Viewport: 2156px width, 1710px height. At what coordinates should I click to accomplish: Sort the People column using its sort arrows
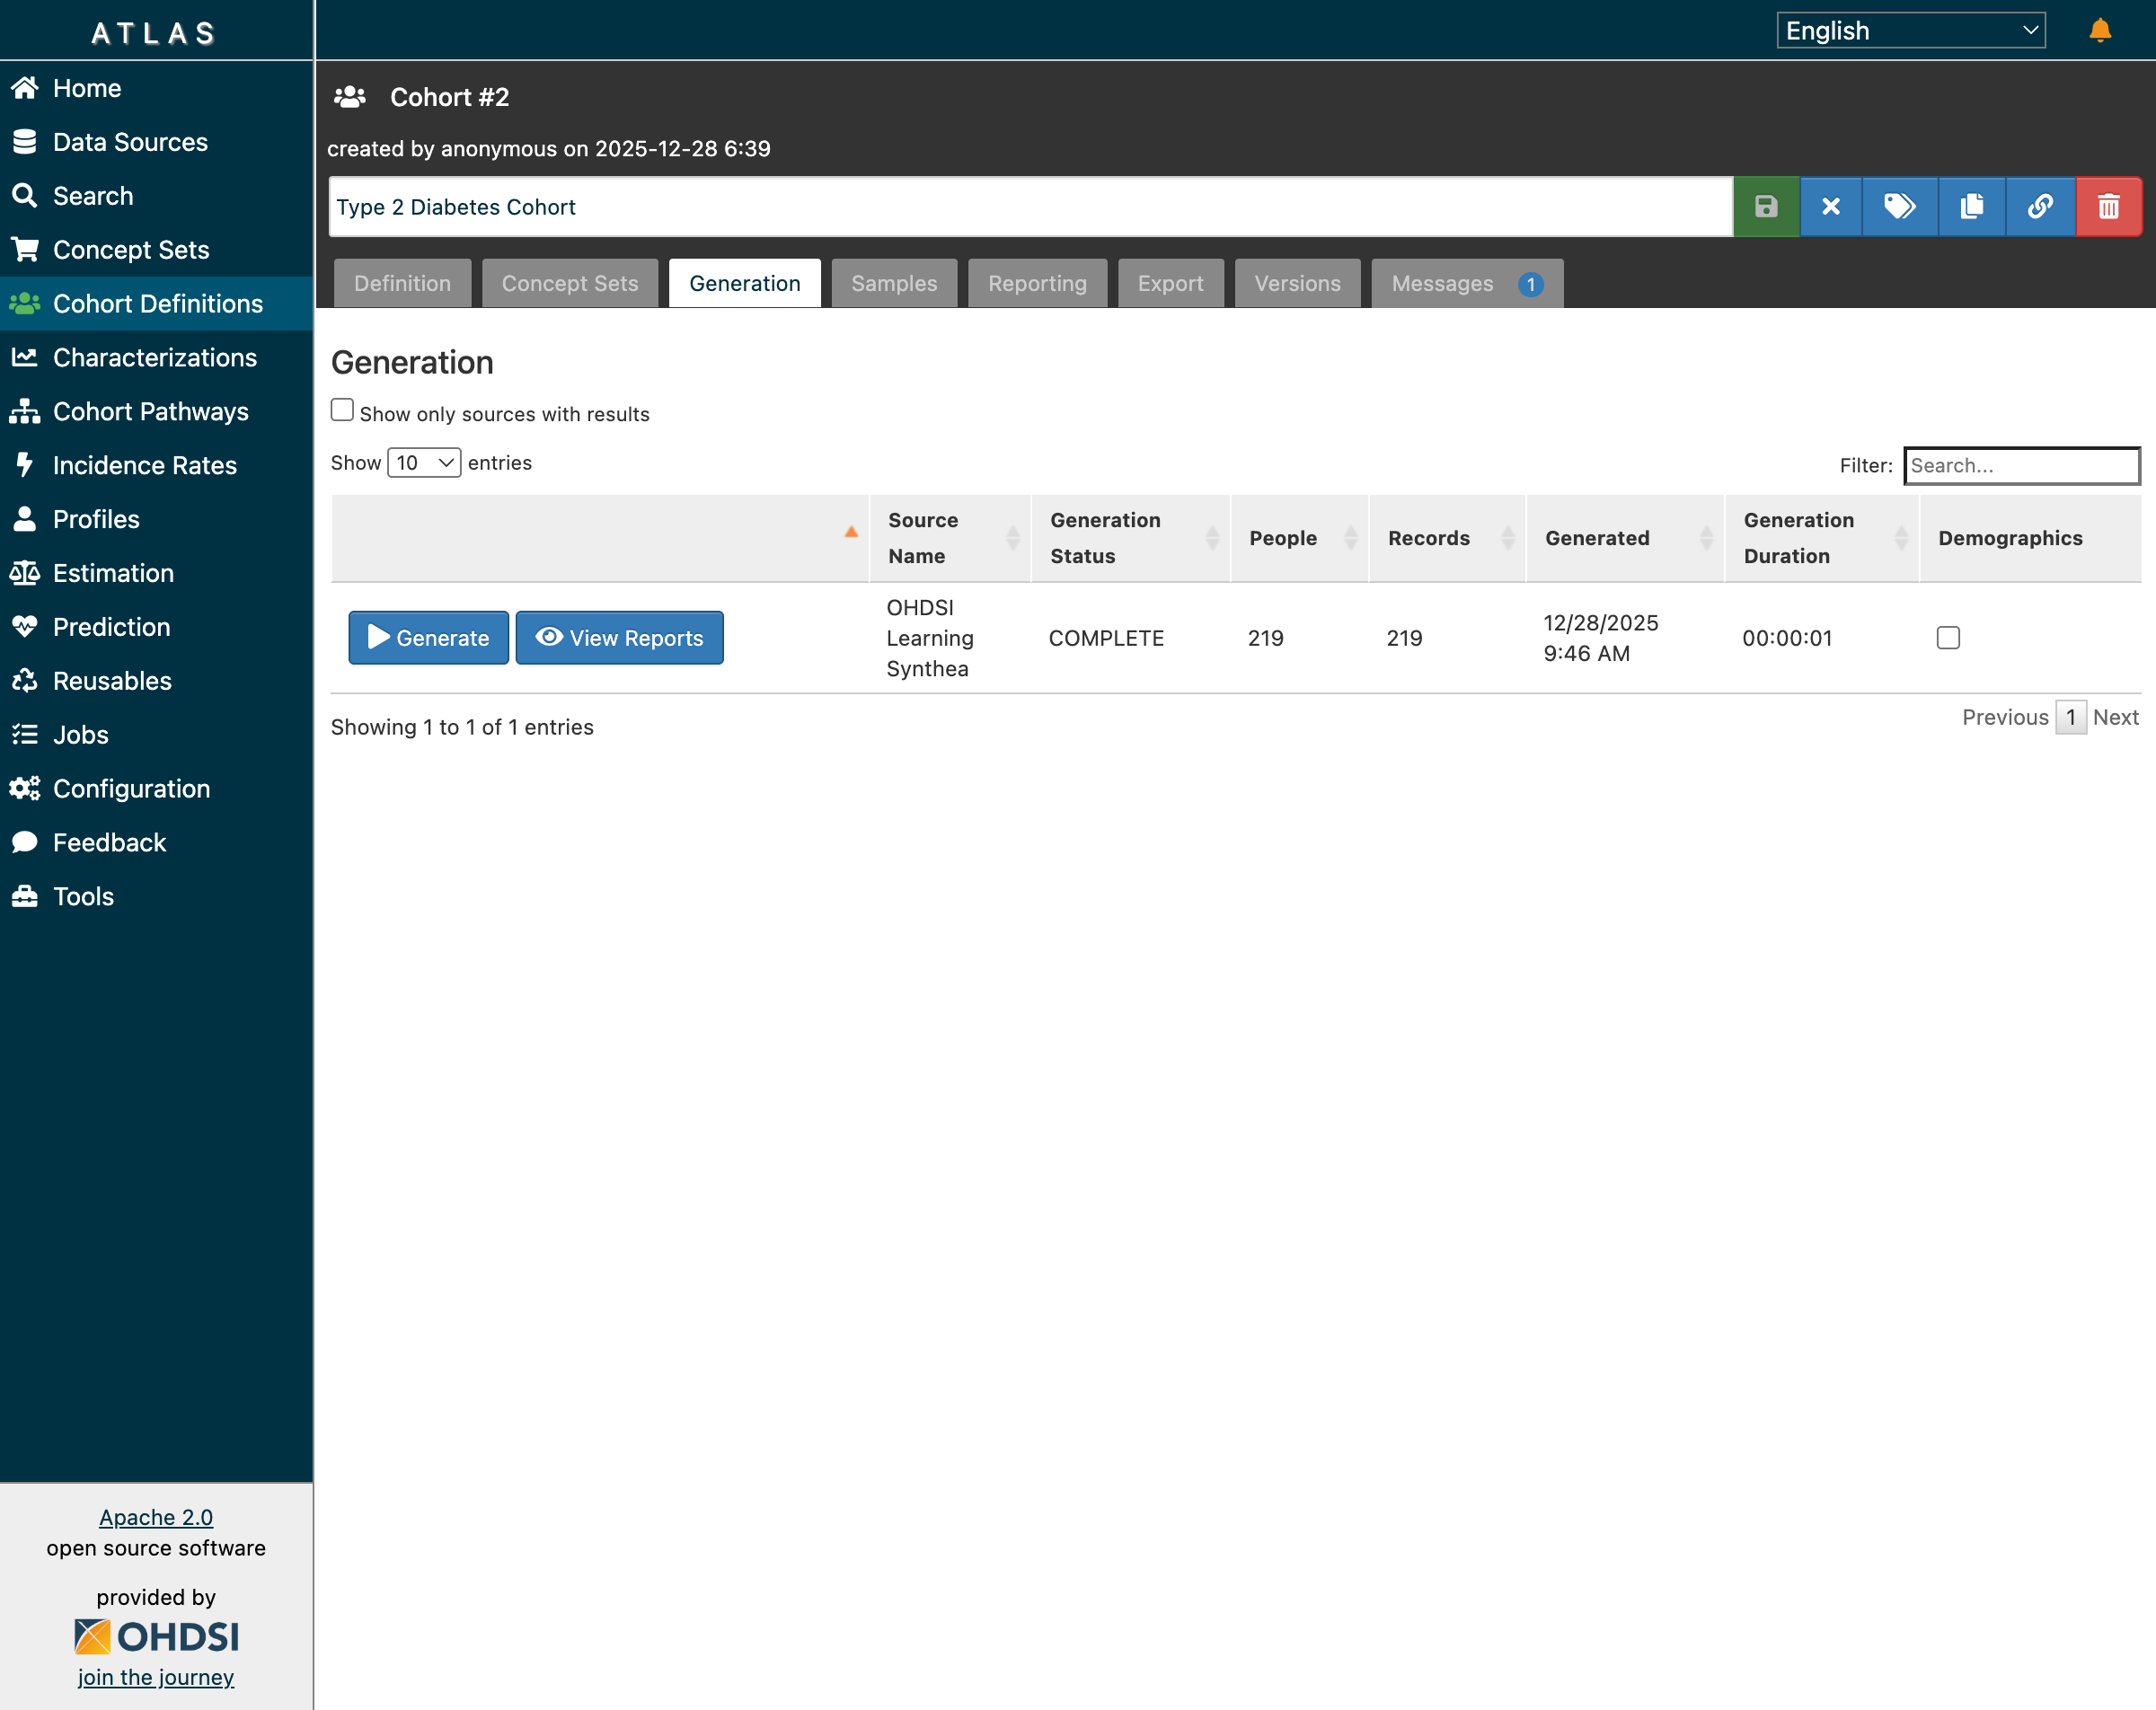point(1352,538)
